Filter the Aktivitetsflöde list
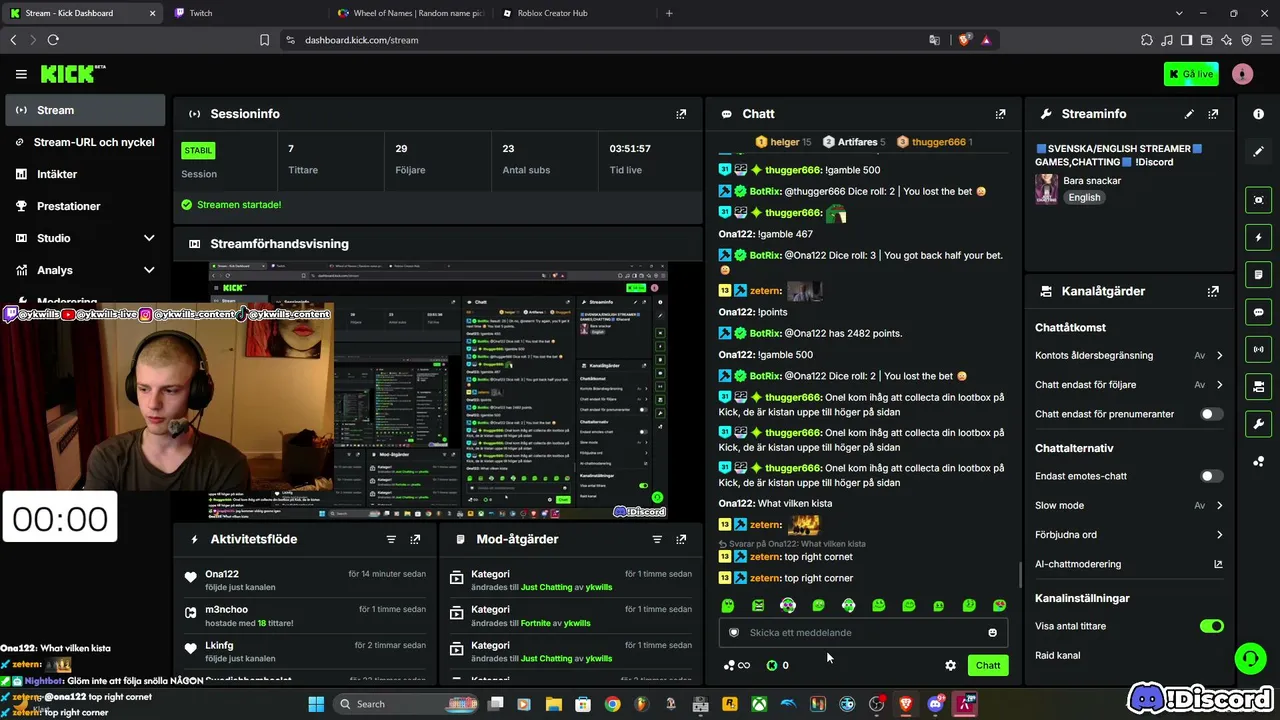Viewport: 1280px width, 720px height. (x=391, y=539)
